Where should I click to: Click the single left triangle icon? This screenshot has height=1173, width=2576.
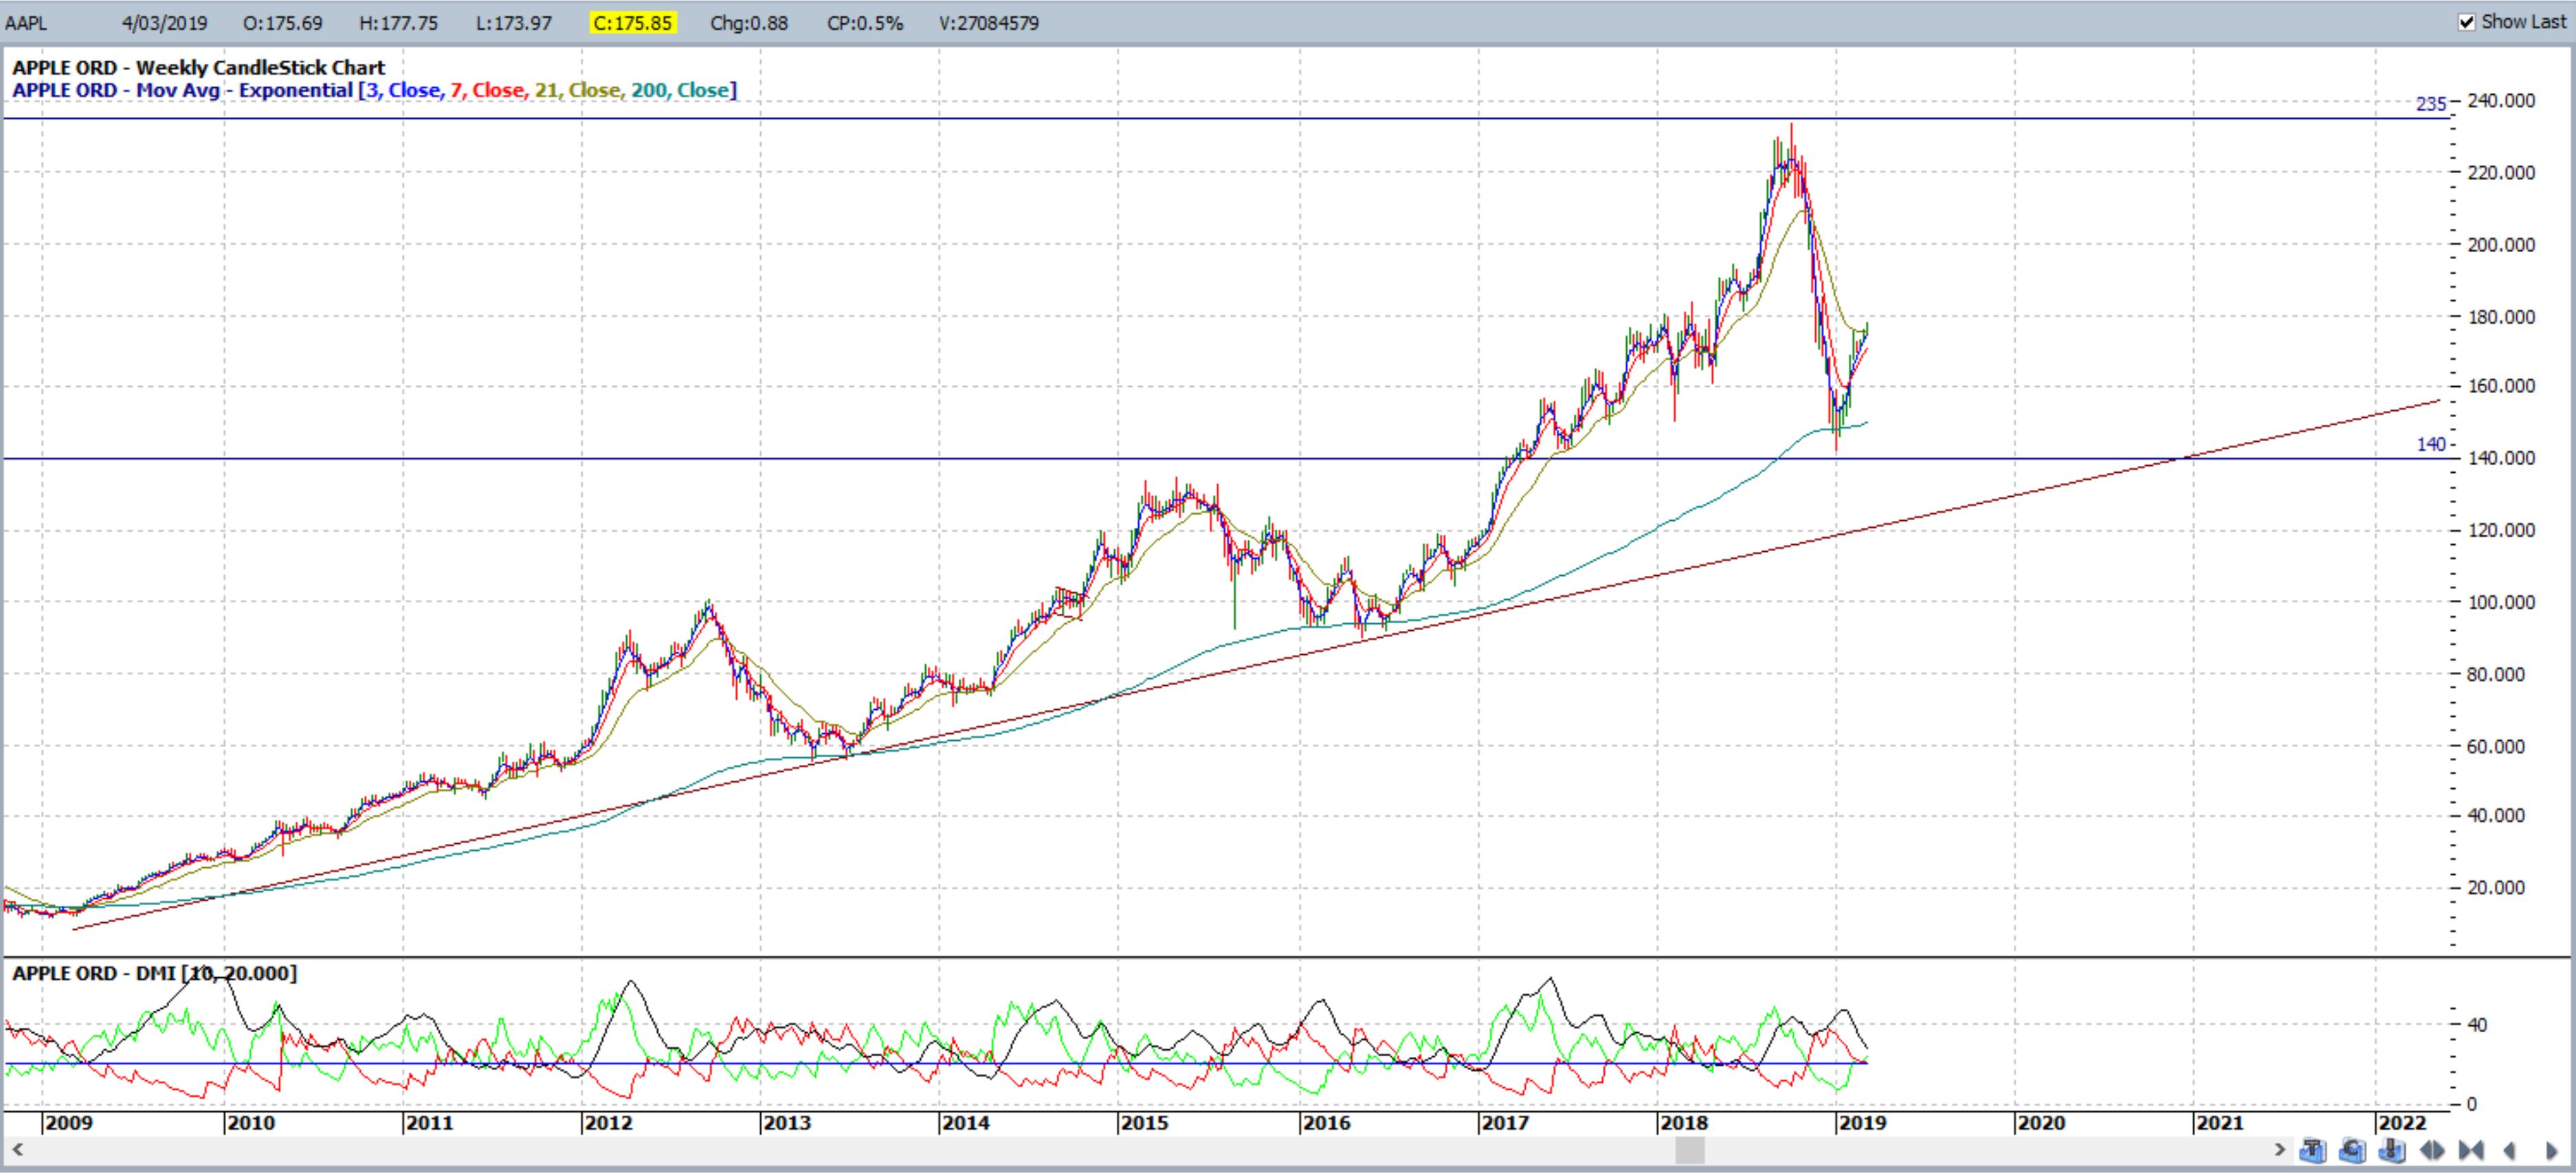[2508, 1150]
